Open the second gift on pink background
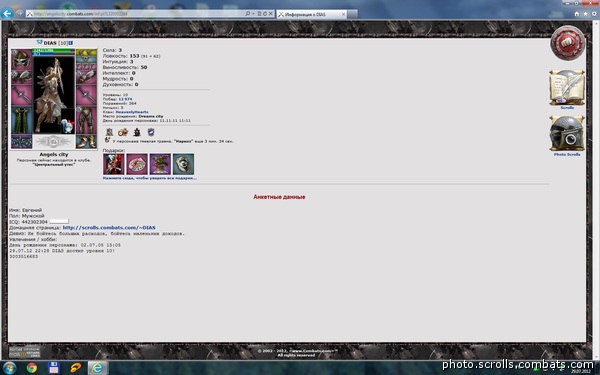Viewport: 600px width, 375px height. tap(137, 164)
